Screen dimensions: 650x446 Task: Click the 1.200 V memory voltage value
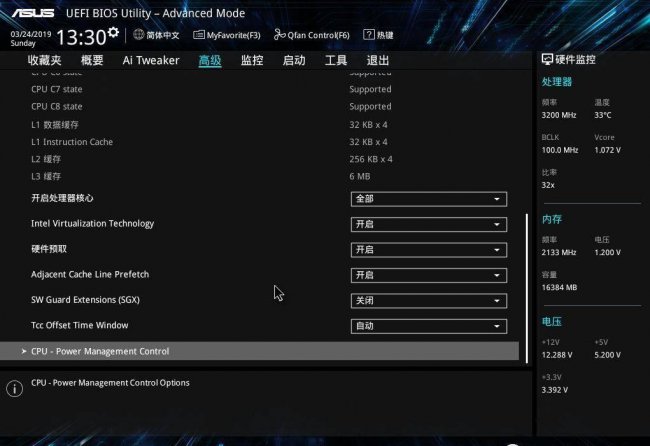pos(607,252)
